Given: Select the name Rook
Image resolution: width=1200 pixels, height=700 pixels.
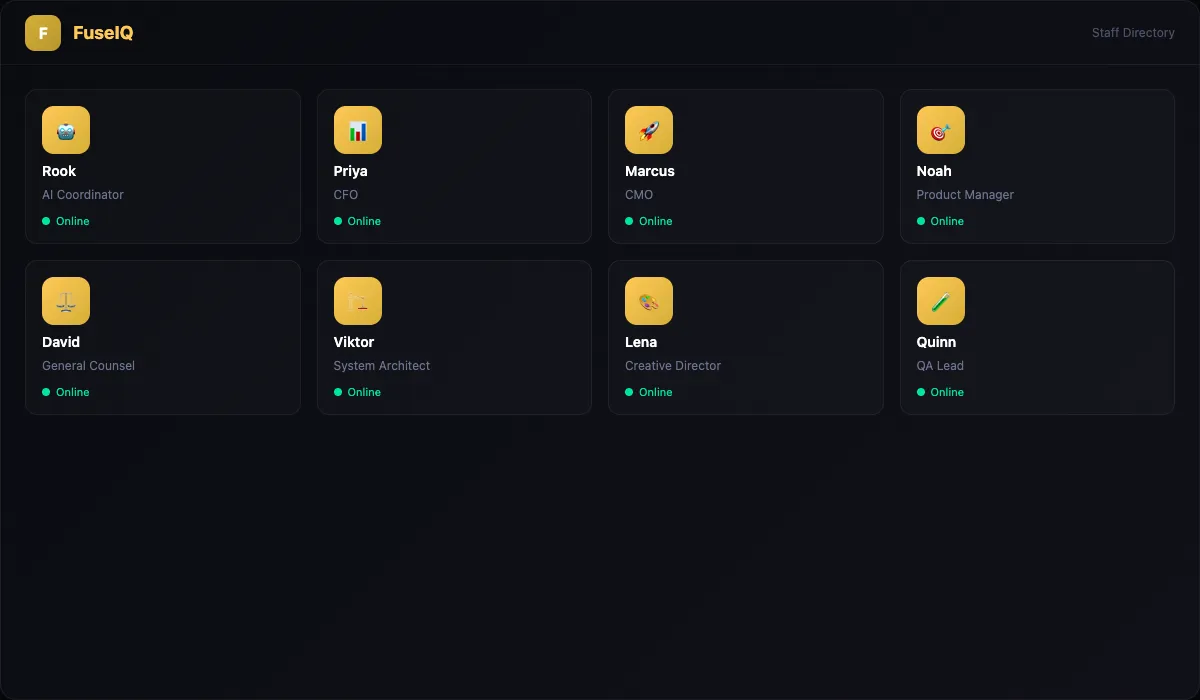Looking at the screenshot, I should pos(59,171).
